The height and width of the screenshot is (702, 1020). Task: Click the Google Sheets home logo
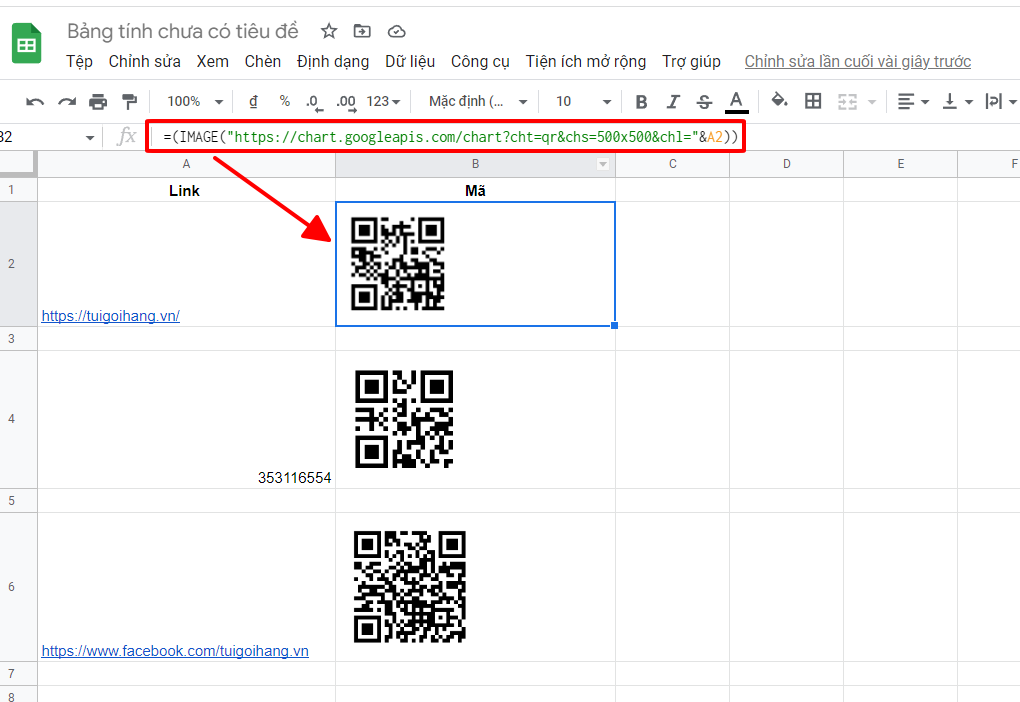[x=26, y=46]
